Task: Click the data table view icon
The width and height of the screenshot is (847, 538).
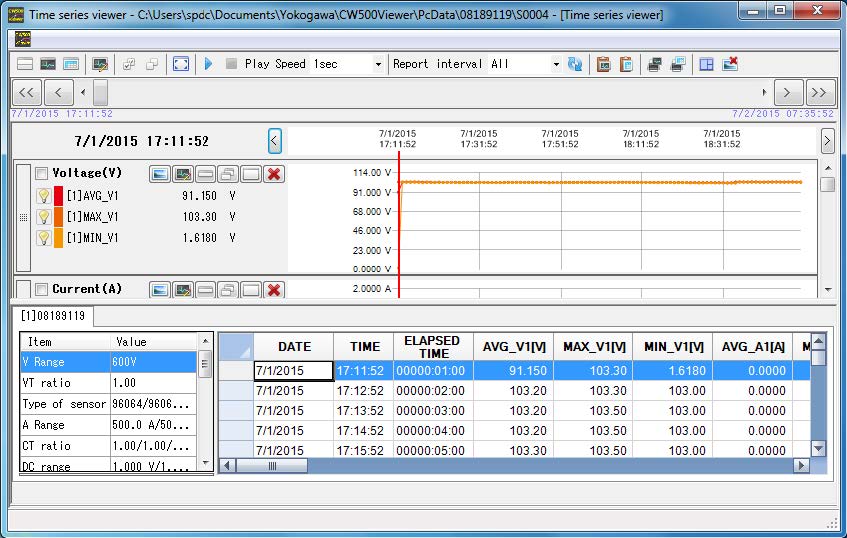Action: [x=71, y=64]
